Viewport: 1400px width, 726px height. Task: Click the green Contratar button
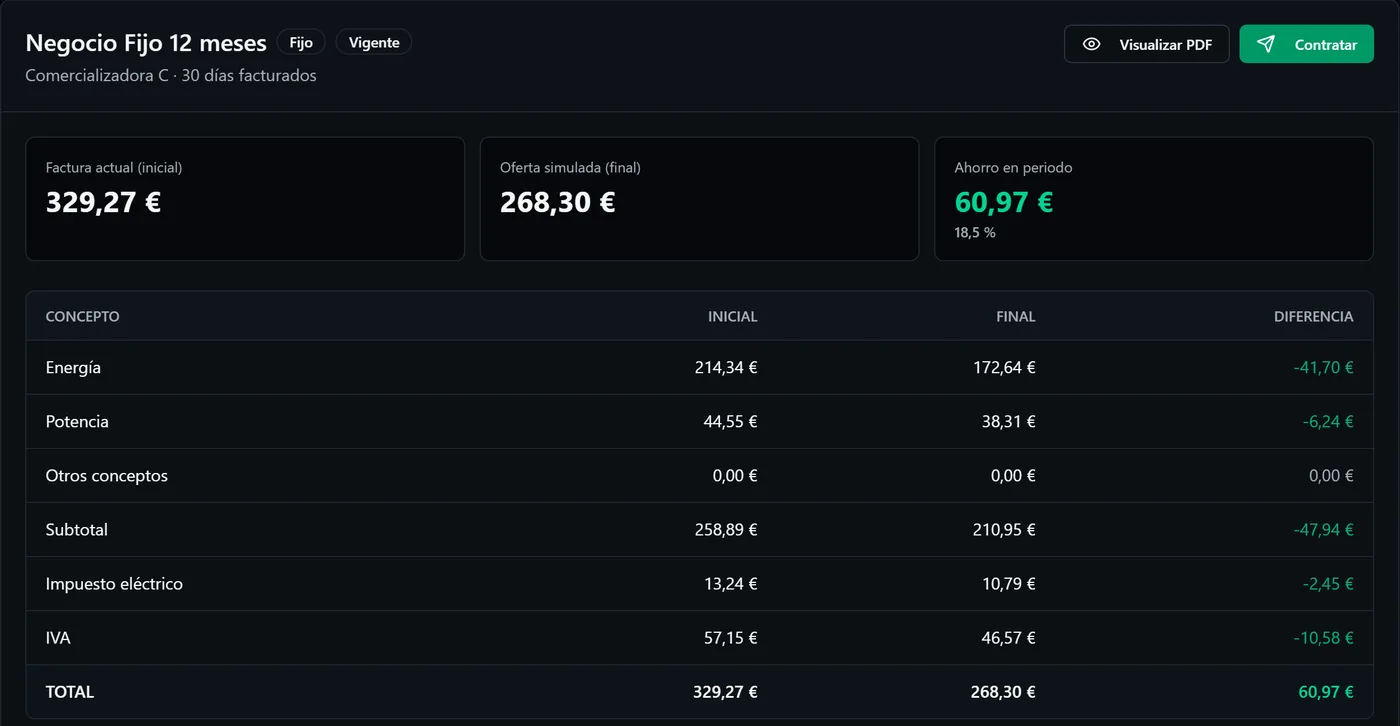(x=1307, y=44)
